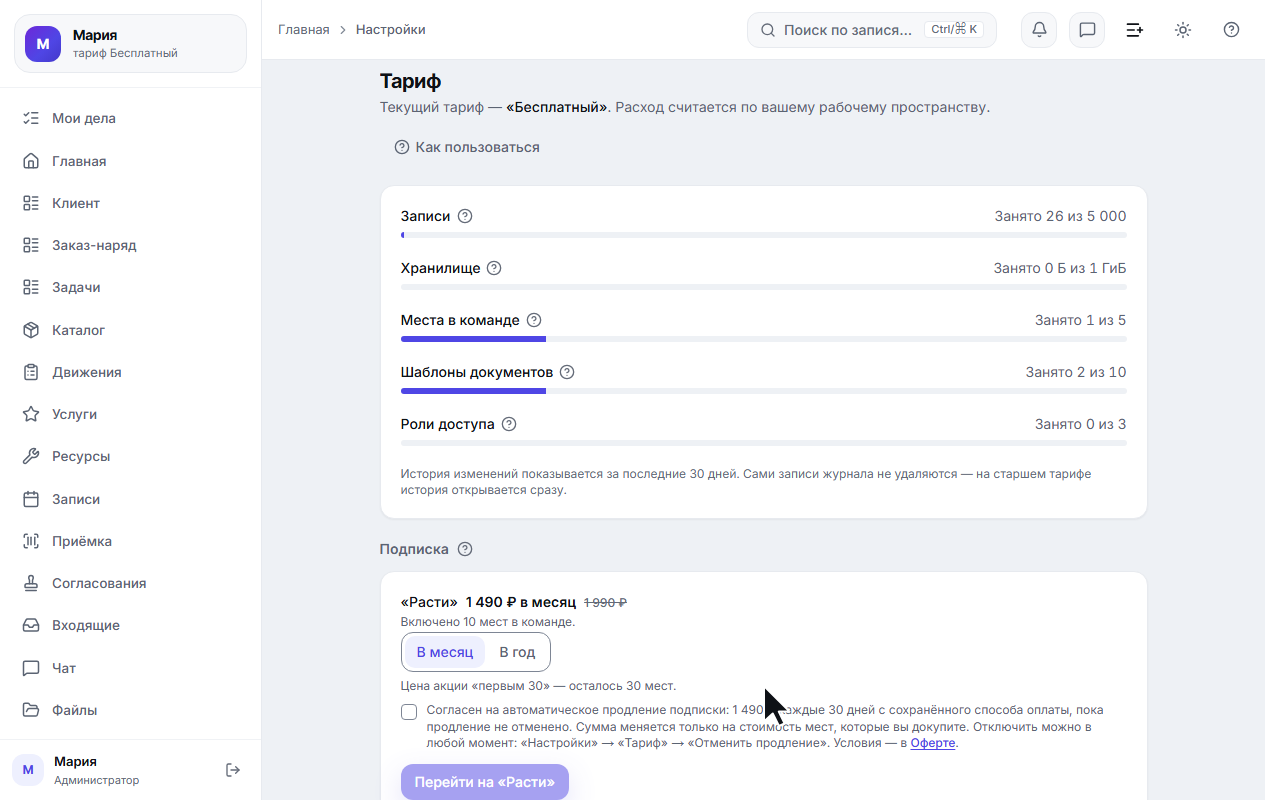The image size is (1280, 800).
Task: Click the Записи usage progress bar
Action: coord(764,235)
